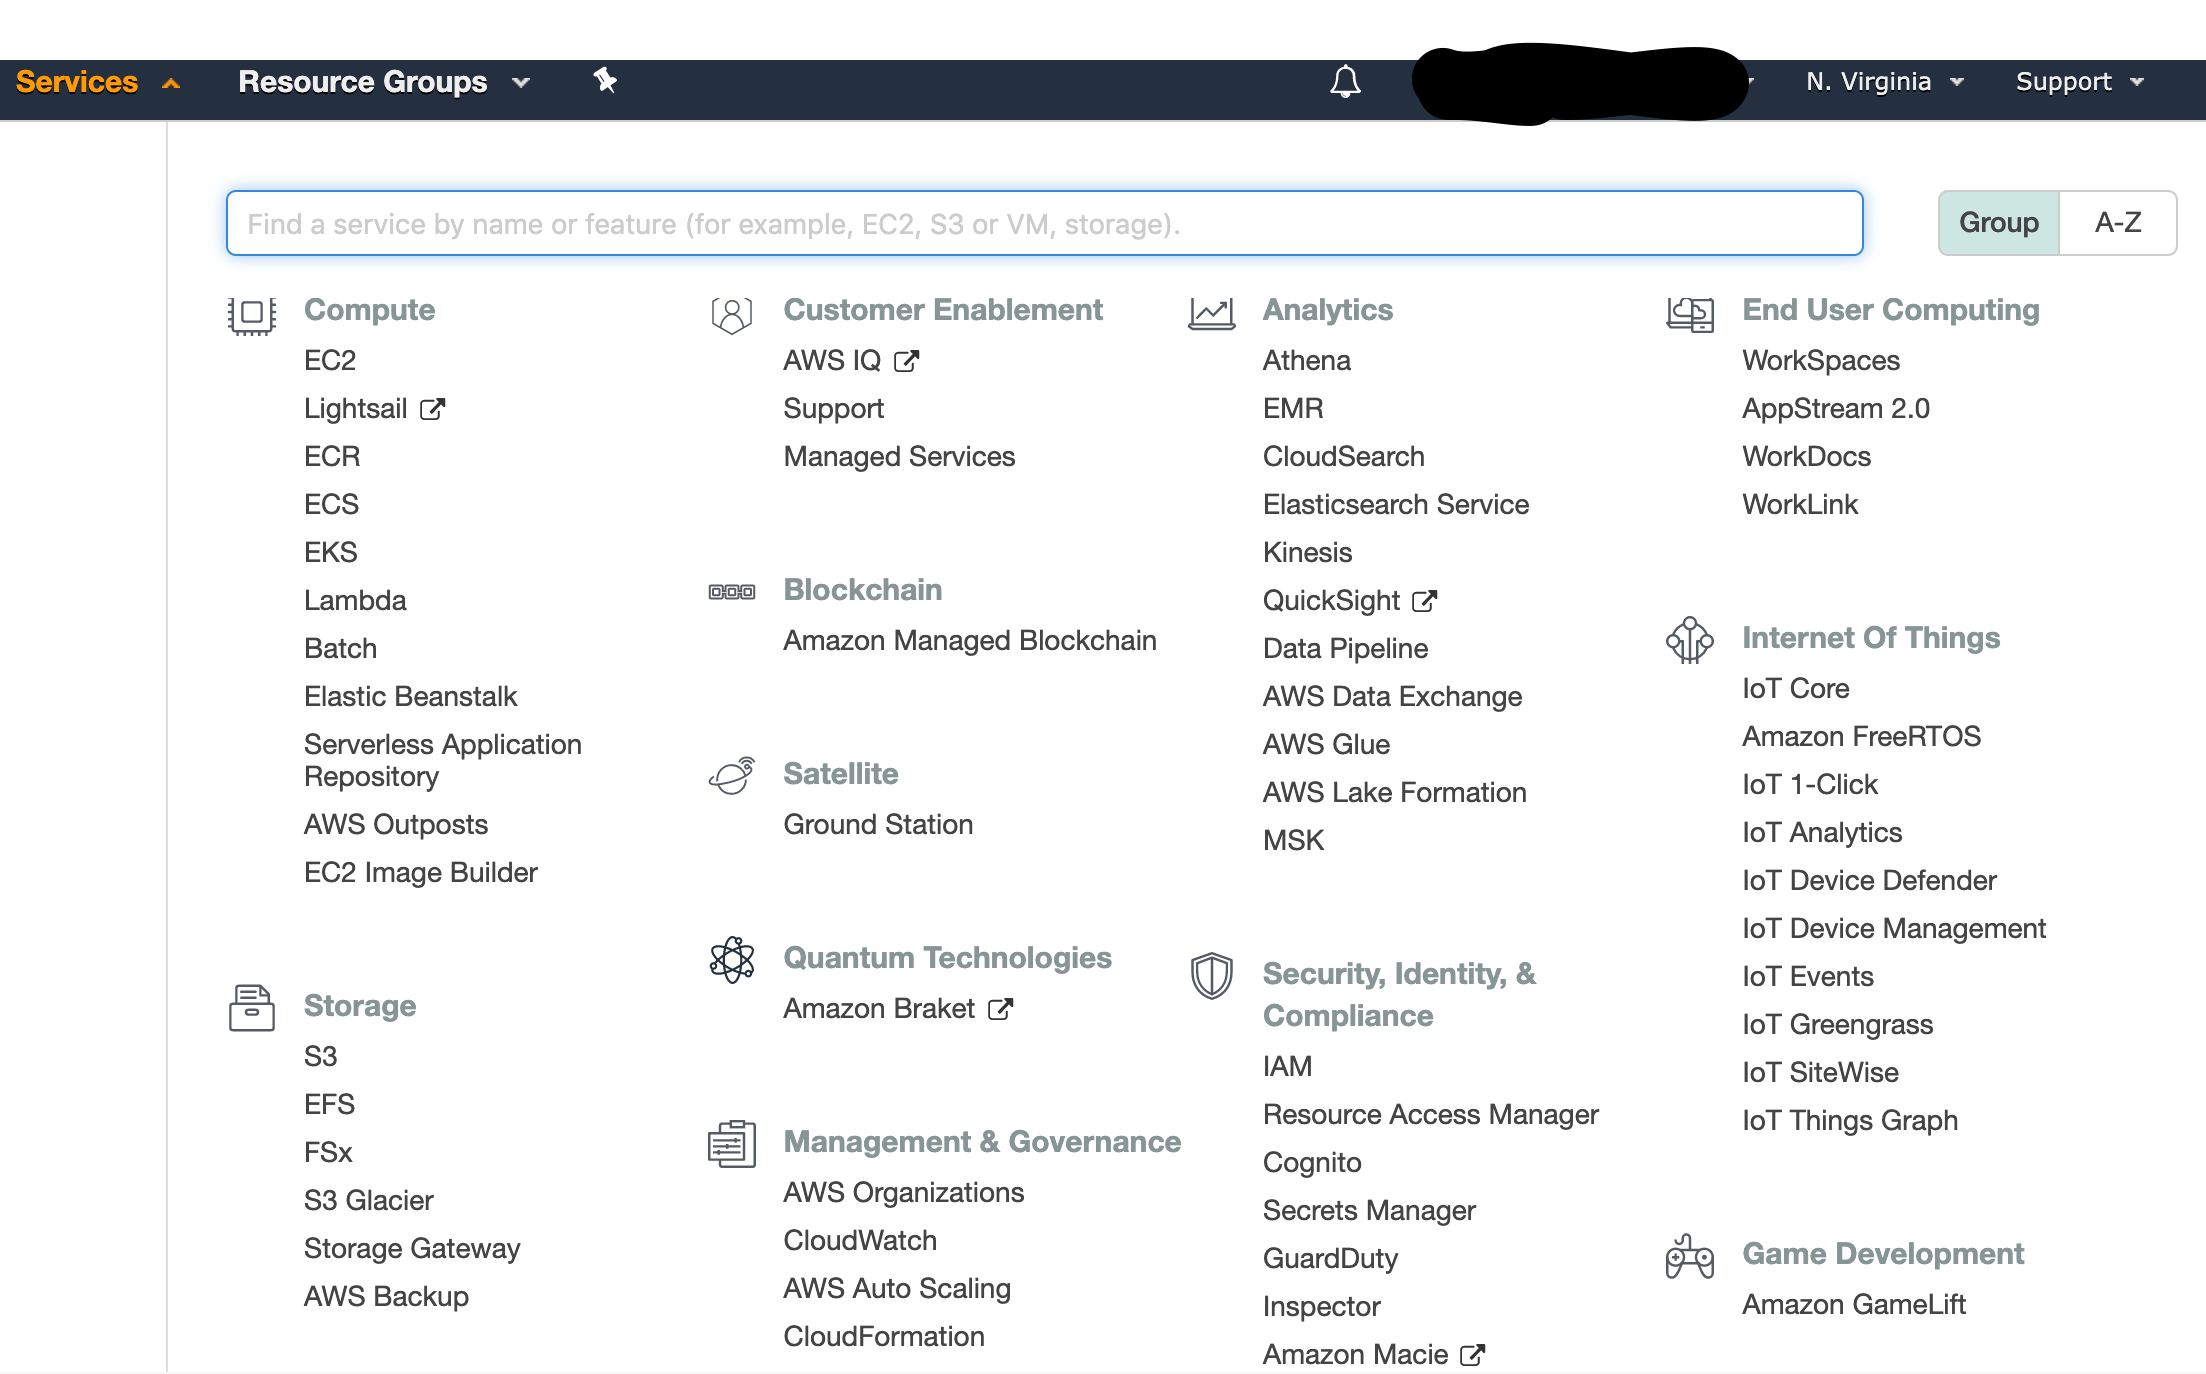
Task: Open CloudWatch service
Action: [860, 1240]
